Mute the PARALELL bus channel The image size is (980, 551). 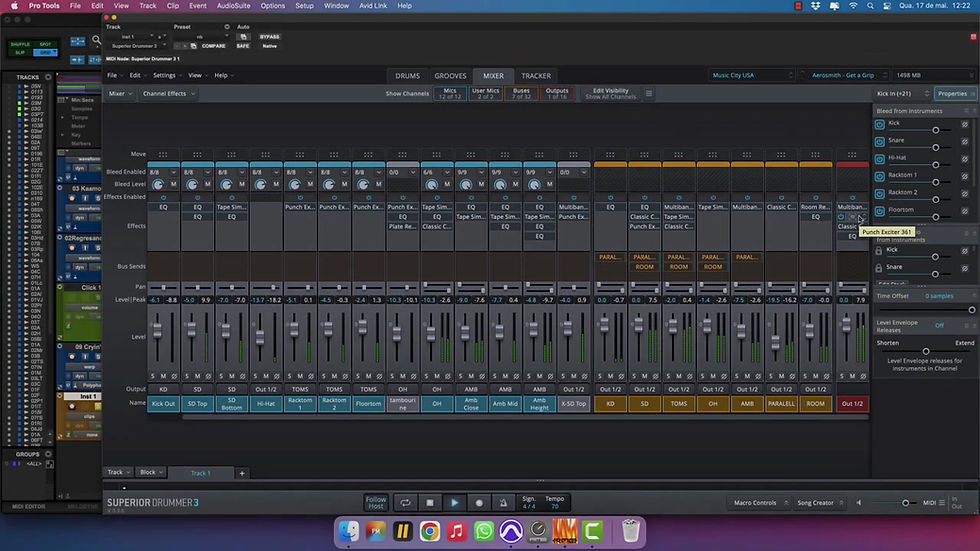(x=781, y=376)
